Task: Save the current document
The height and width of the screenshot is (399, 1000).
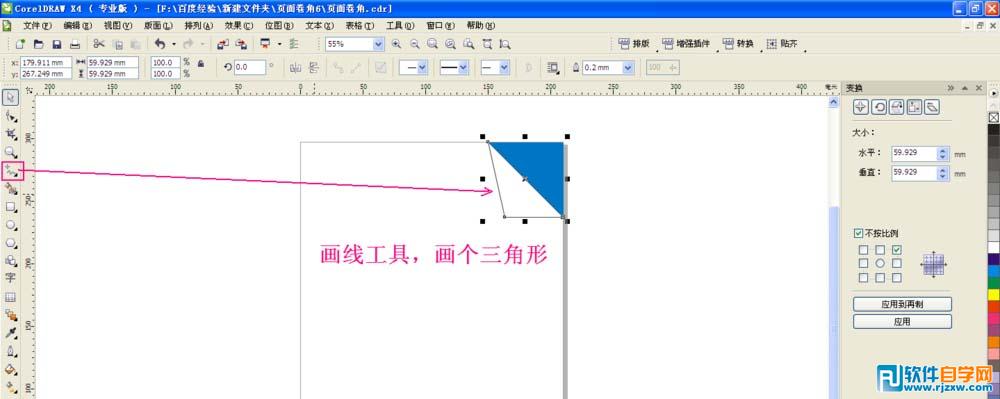Action: [x=57, y=44]
